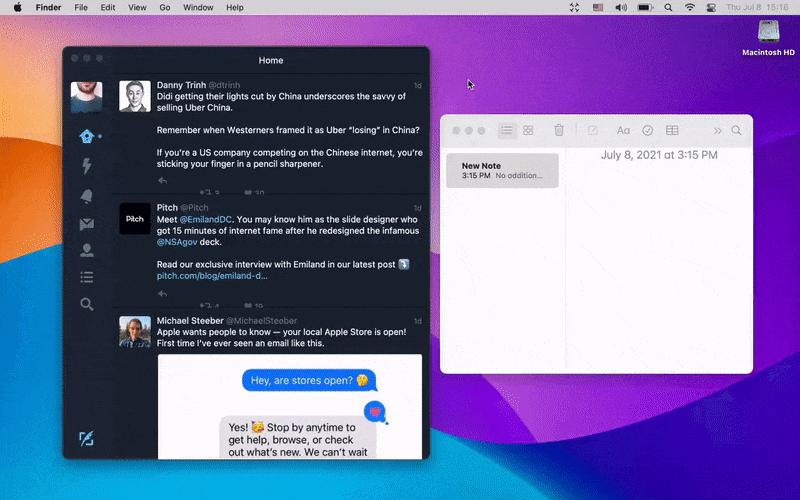This screenshot has width=800, height=500.
Task: Delete the note with the trash icon
Action: pos(559,130)
